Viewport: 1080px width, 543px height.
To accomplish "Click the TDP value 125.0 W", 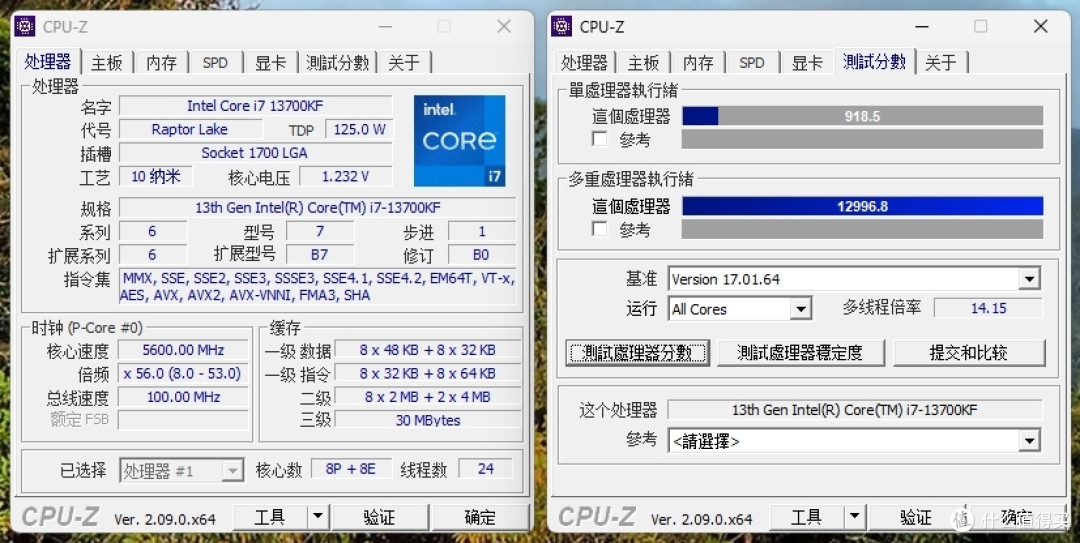I will 359,130.
